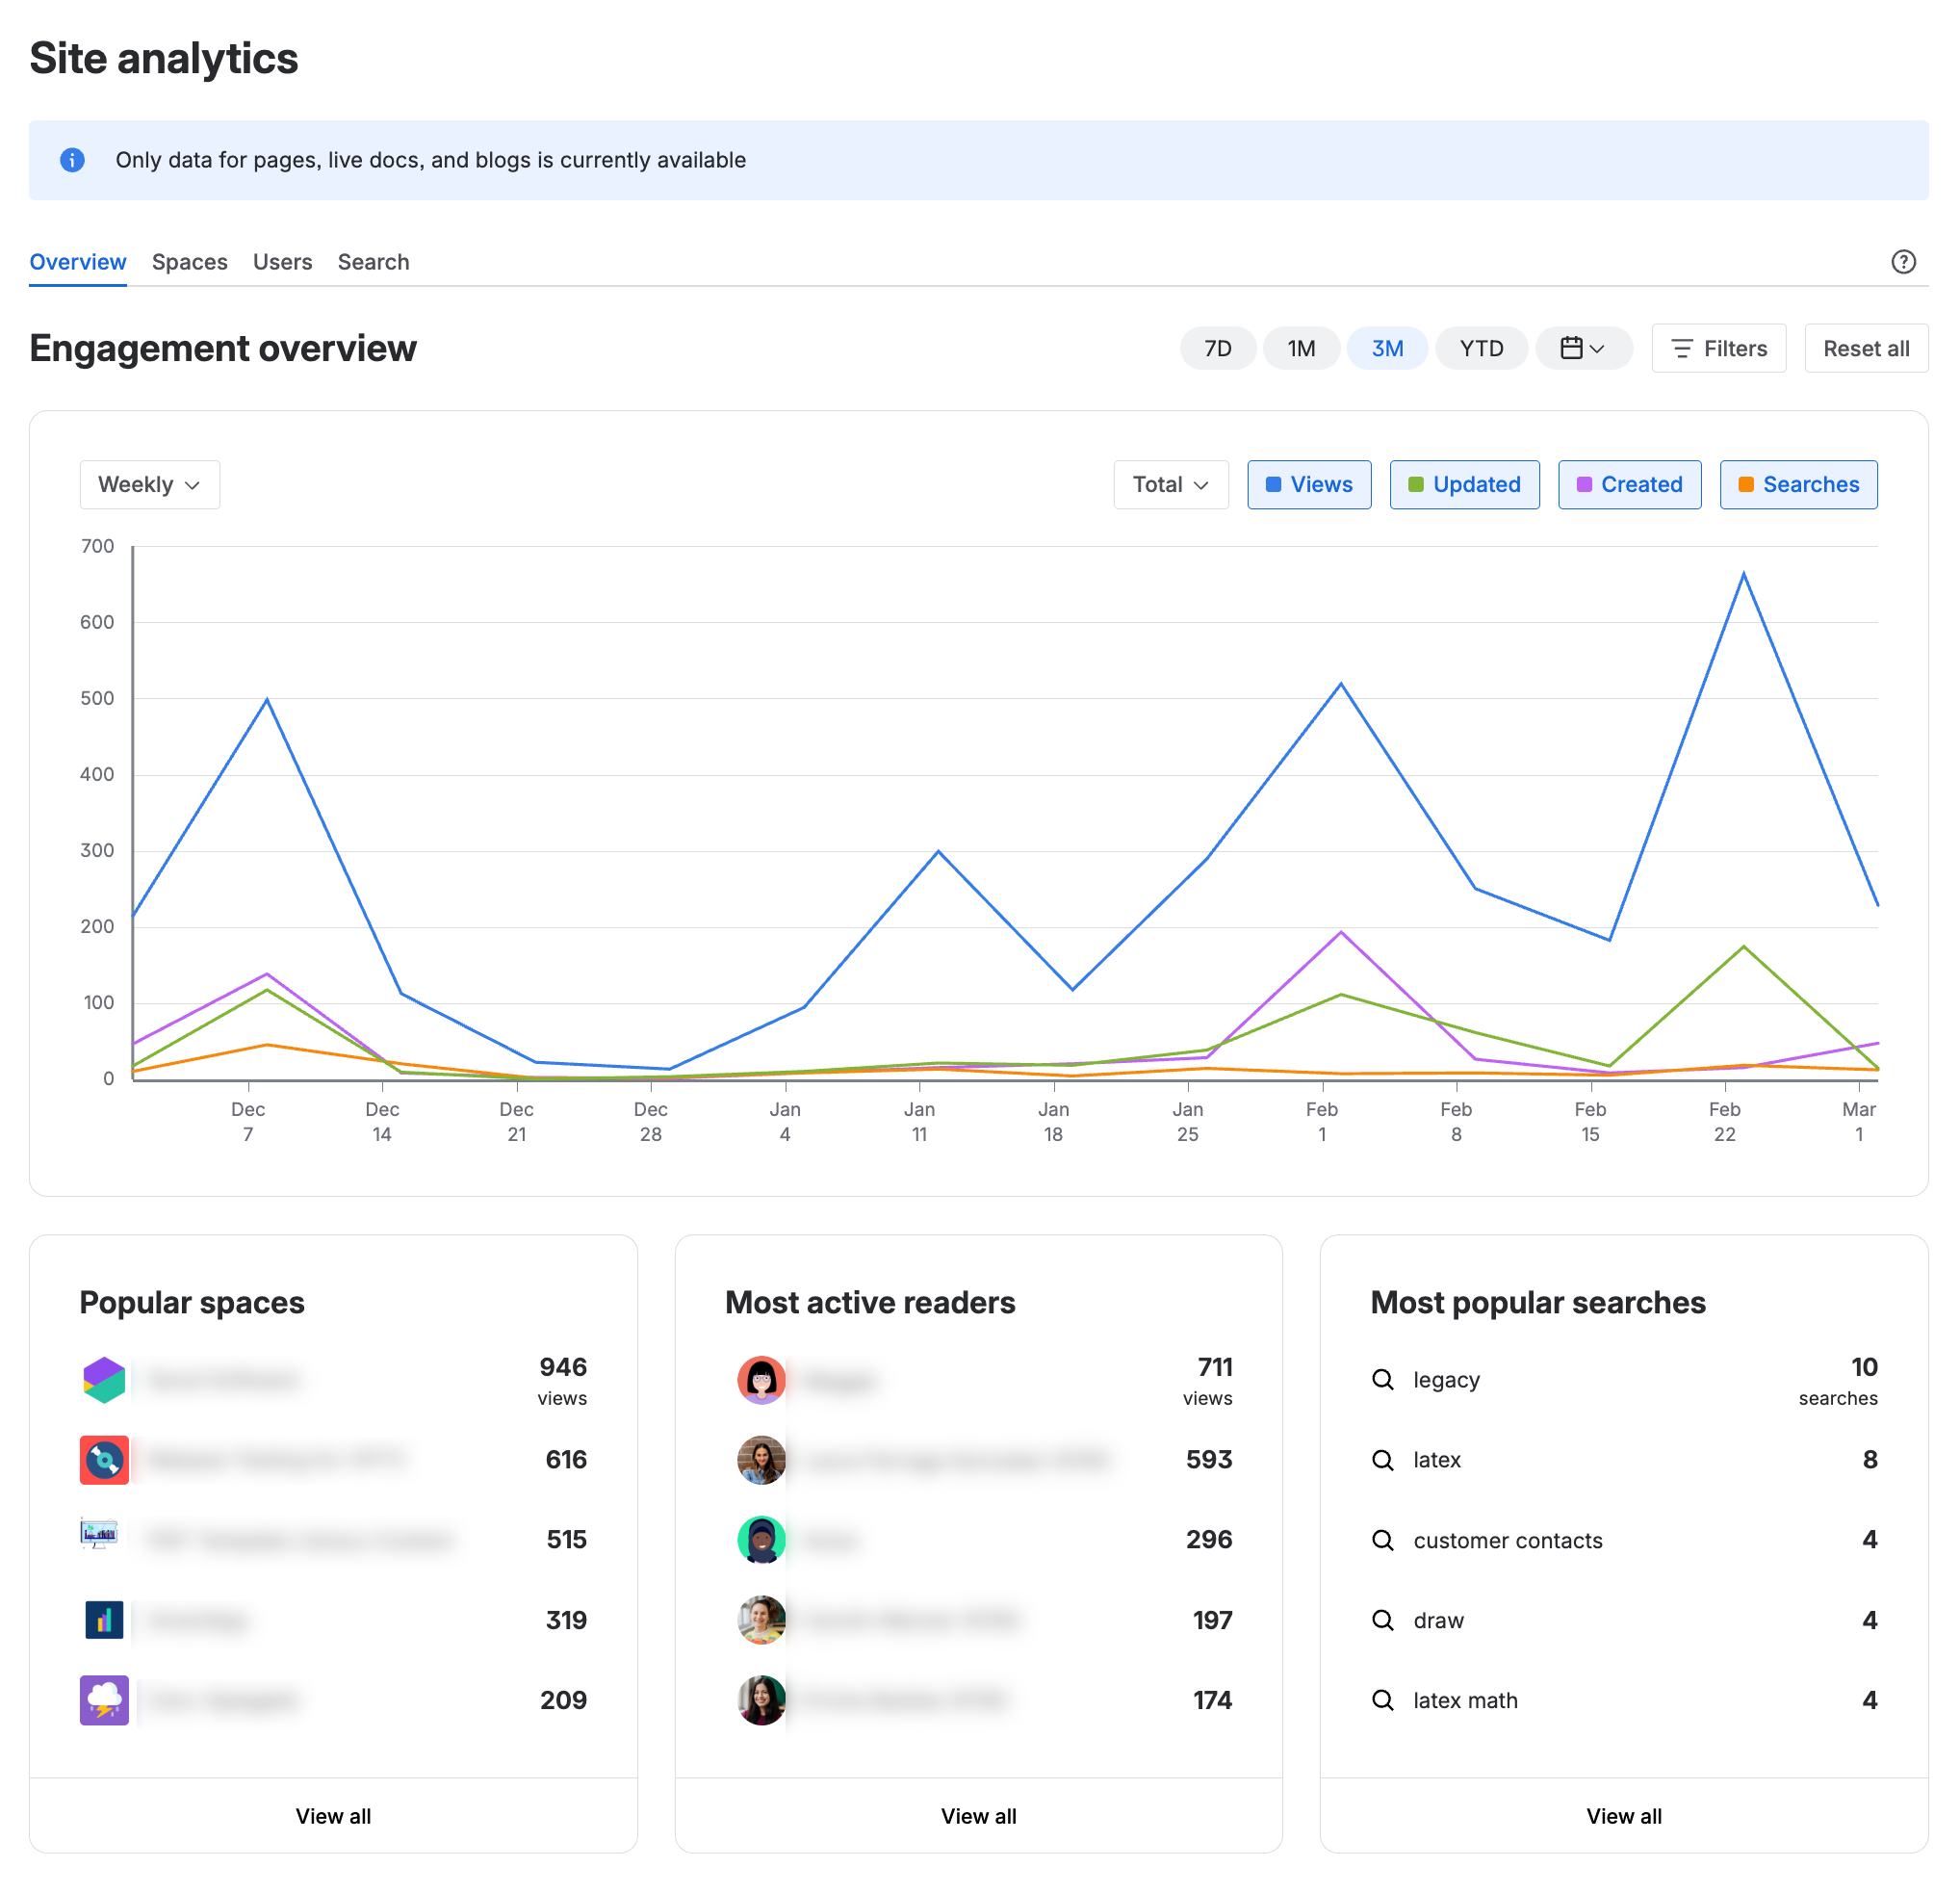
Task: Click the storm cloud space icon
Action: point(104,1700)
